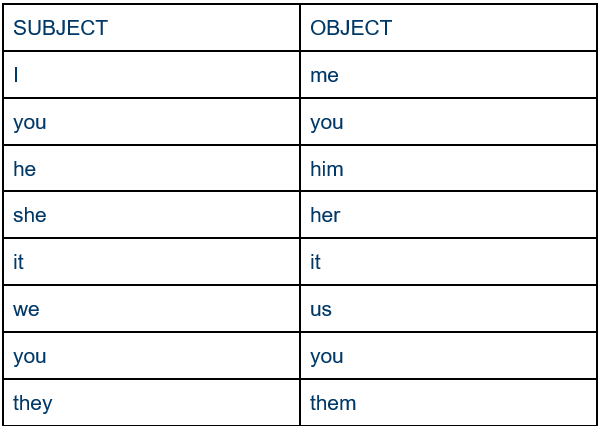Image resolution: width=600 pixels, height=429 pixels.
Task: Click the "they" cell
Action: pos(152,403)
